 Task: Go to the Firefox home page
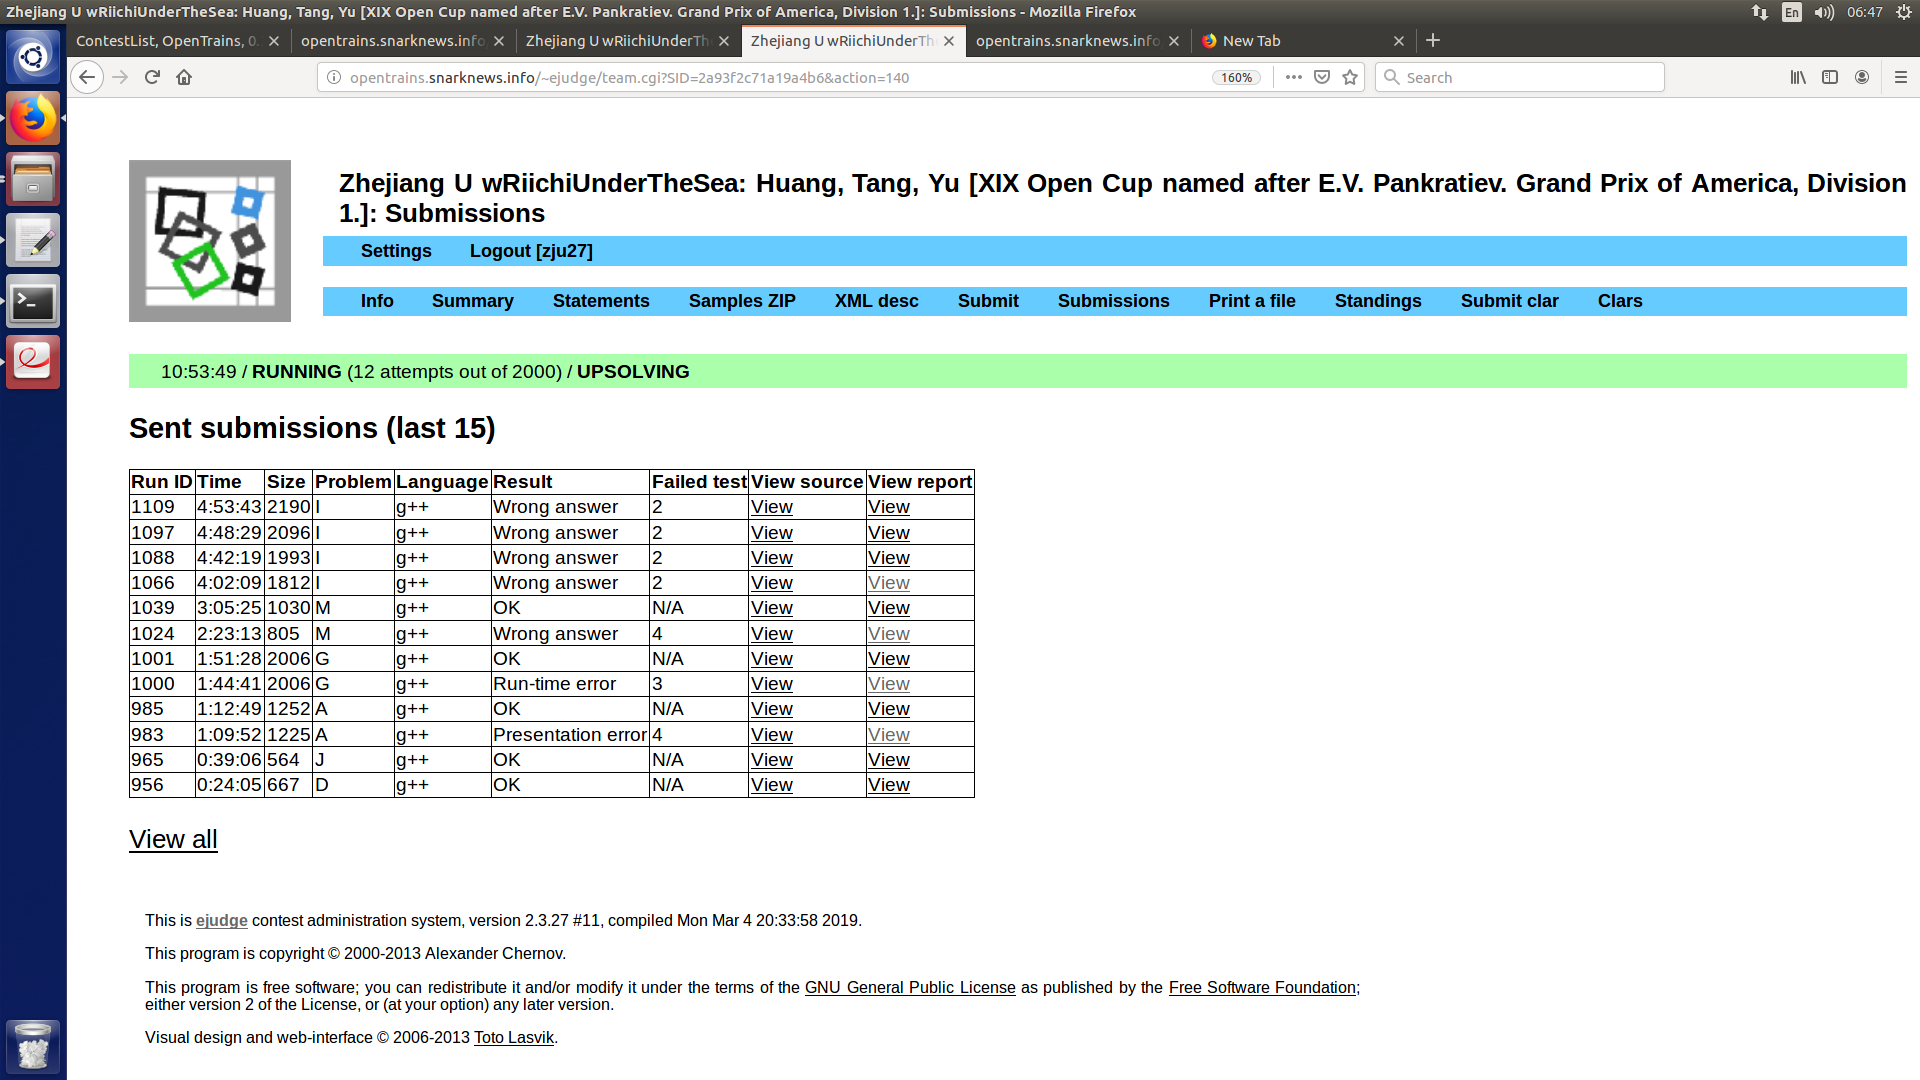pyautogui.click(x=184, y=77)
